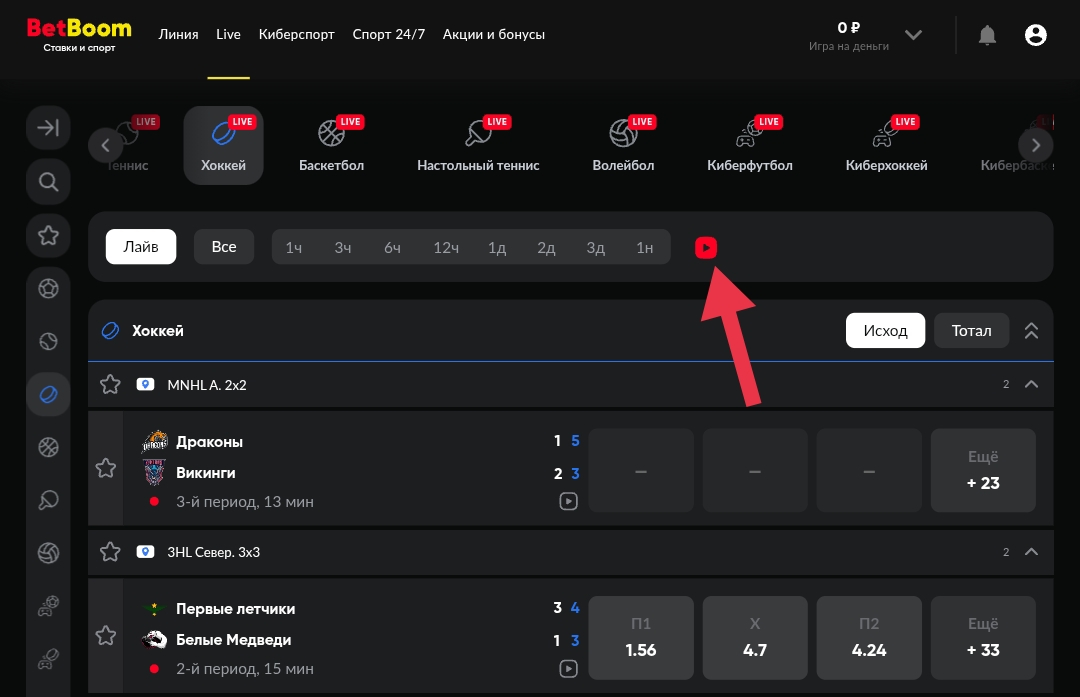Click the red video stream filter icon

click(x=706, y=247)
